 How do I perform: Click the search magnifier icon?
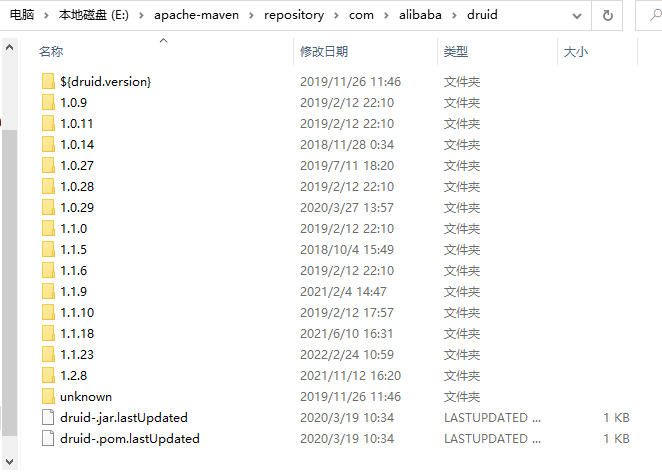coord(655,16)
